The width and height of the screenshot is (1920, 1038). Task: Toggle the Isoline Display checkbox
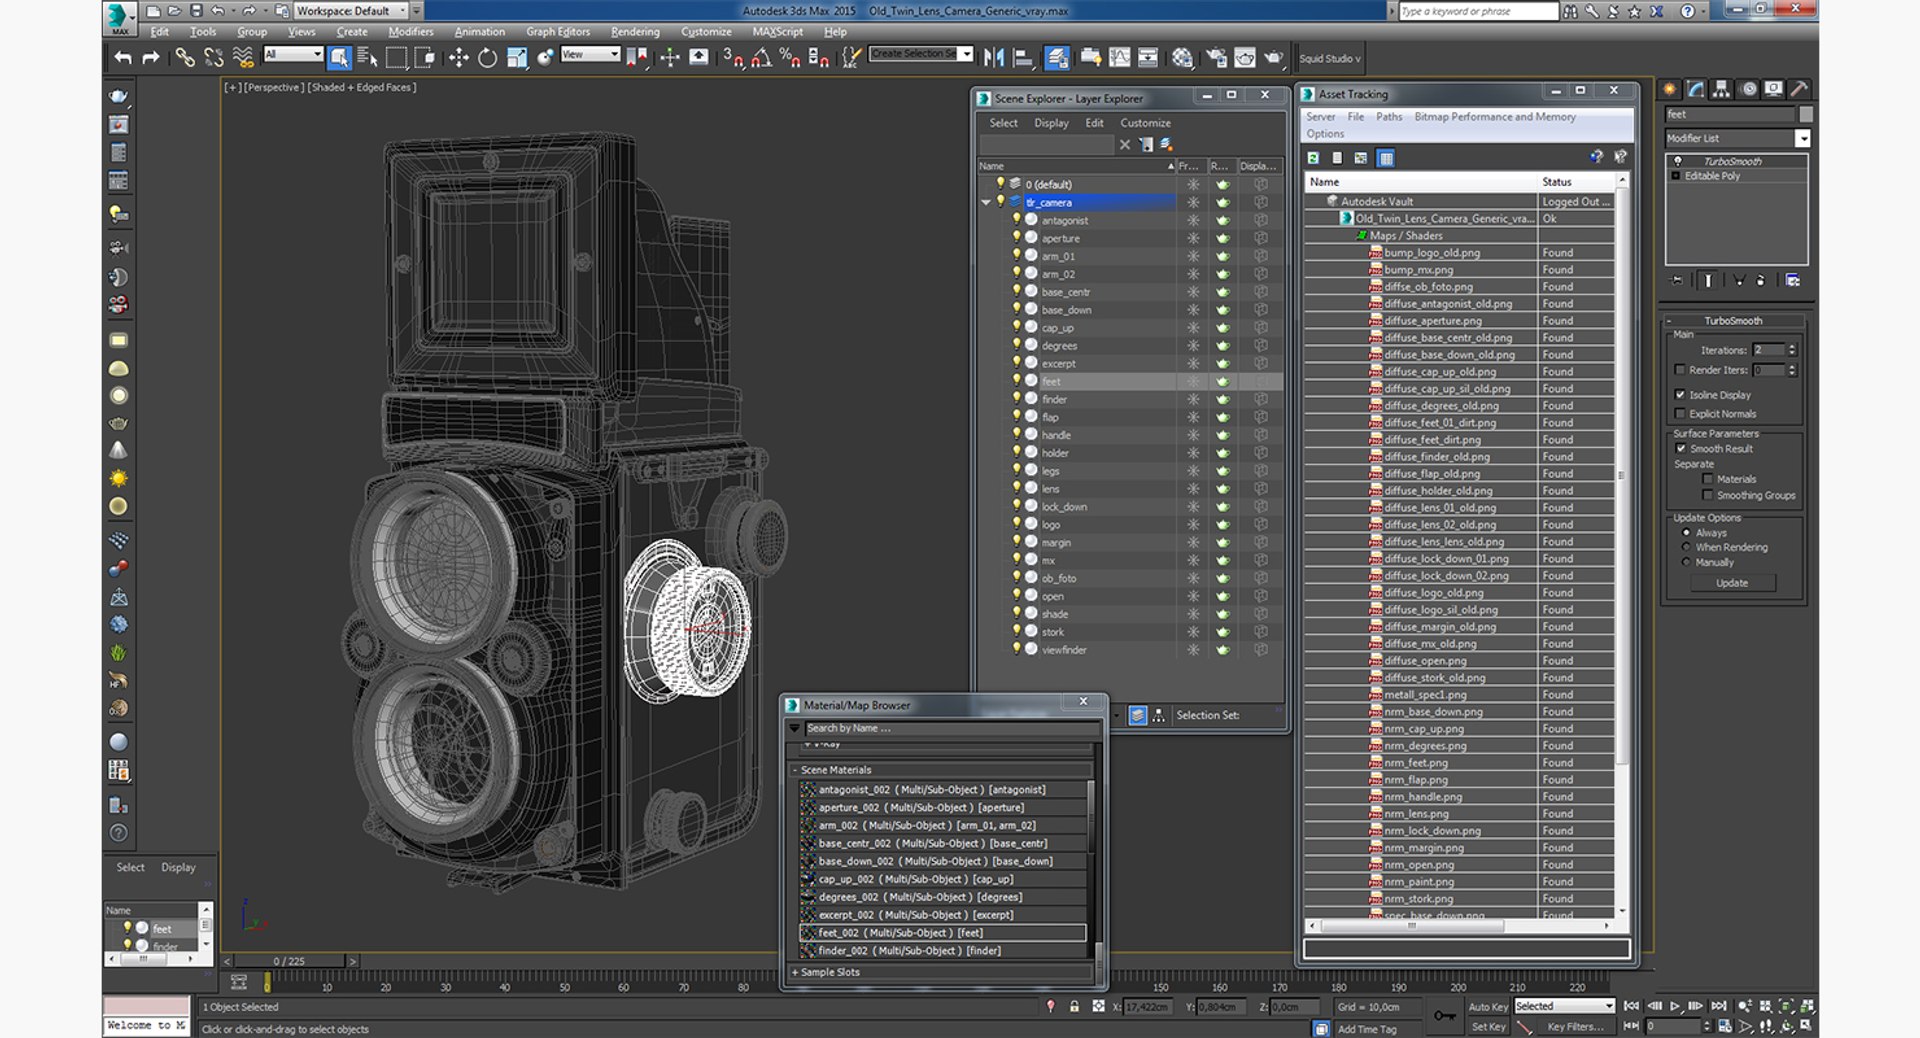click(1680, 395)
